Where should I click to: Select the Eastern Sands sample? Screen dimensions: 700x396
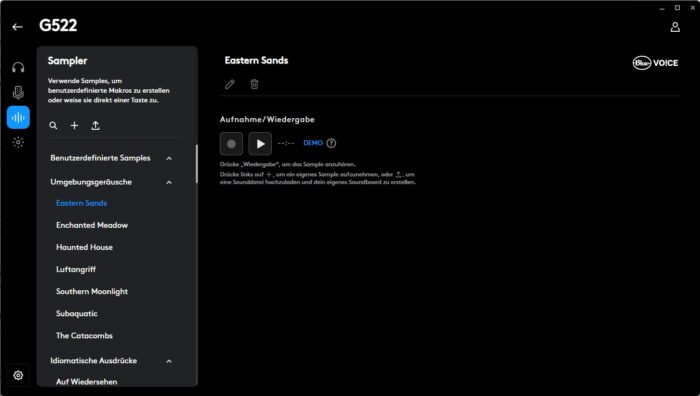click(81, 203)
